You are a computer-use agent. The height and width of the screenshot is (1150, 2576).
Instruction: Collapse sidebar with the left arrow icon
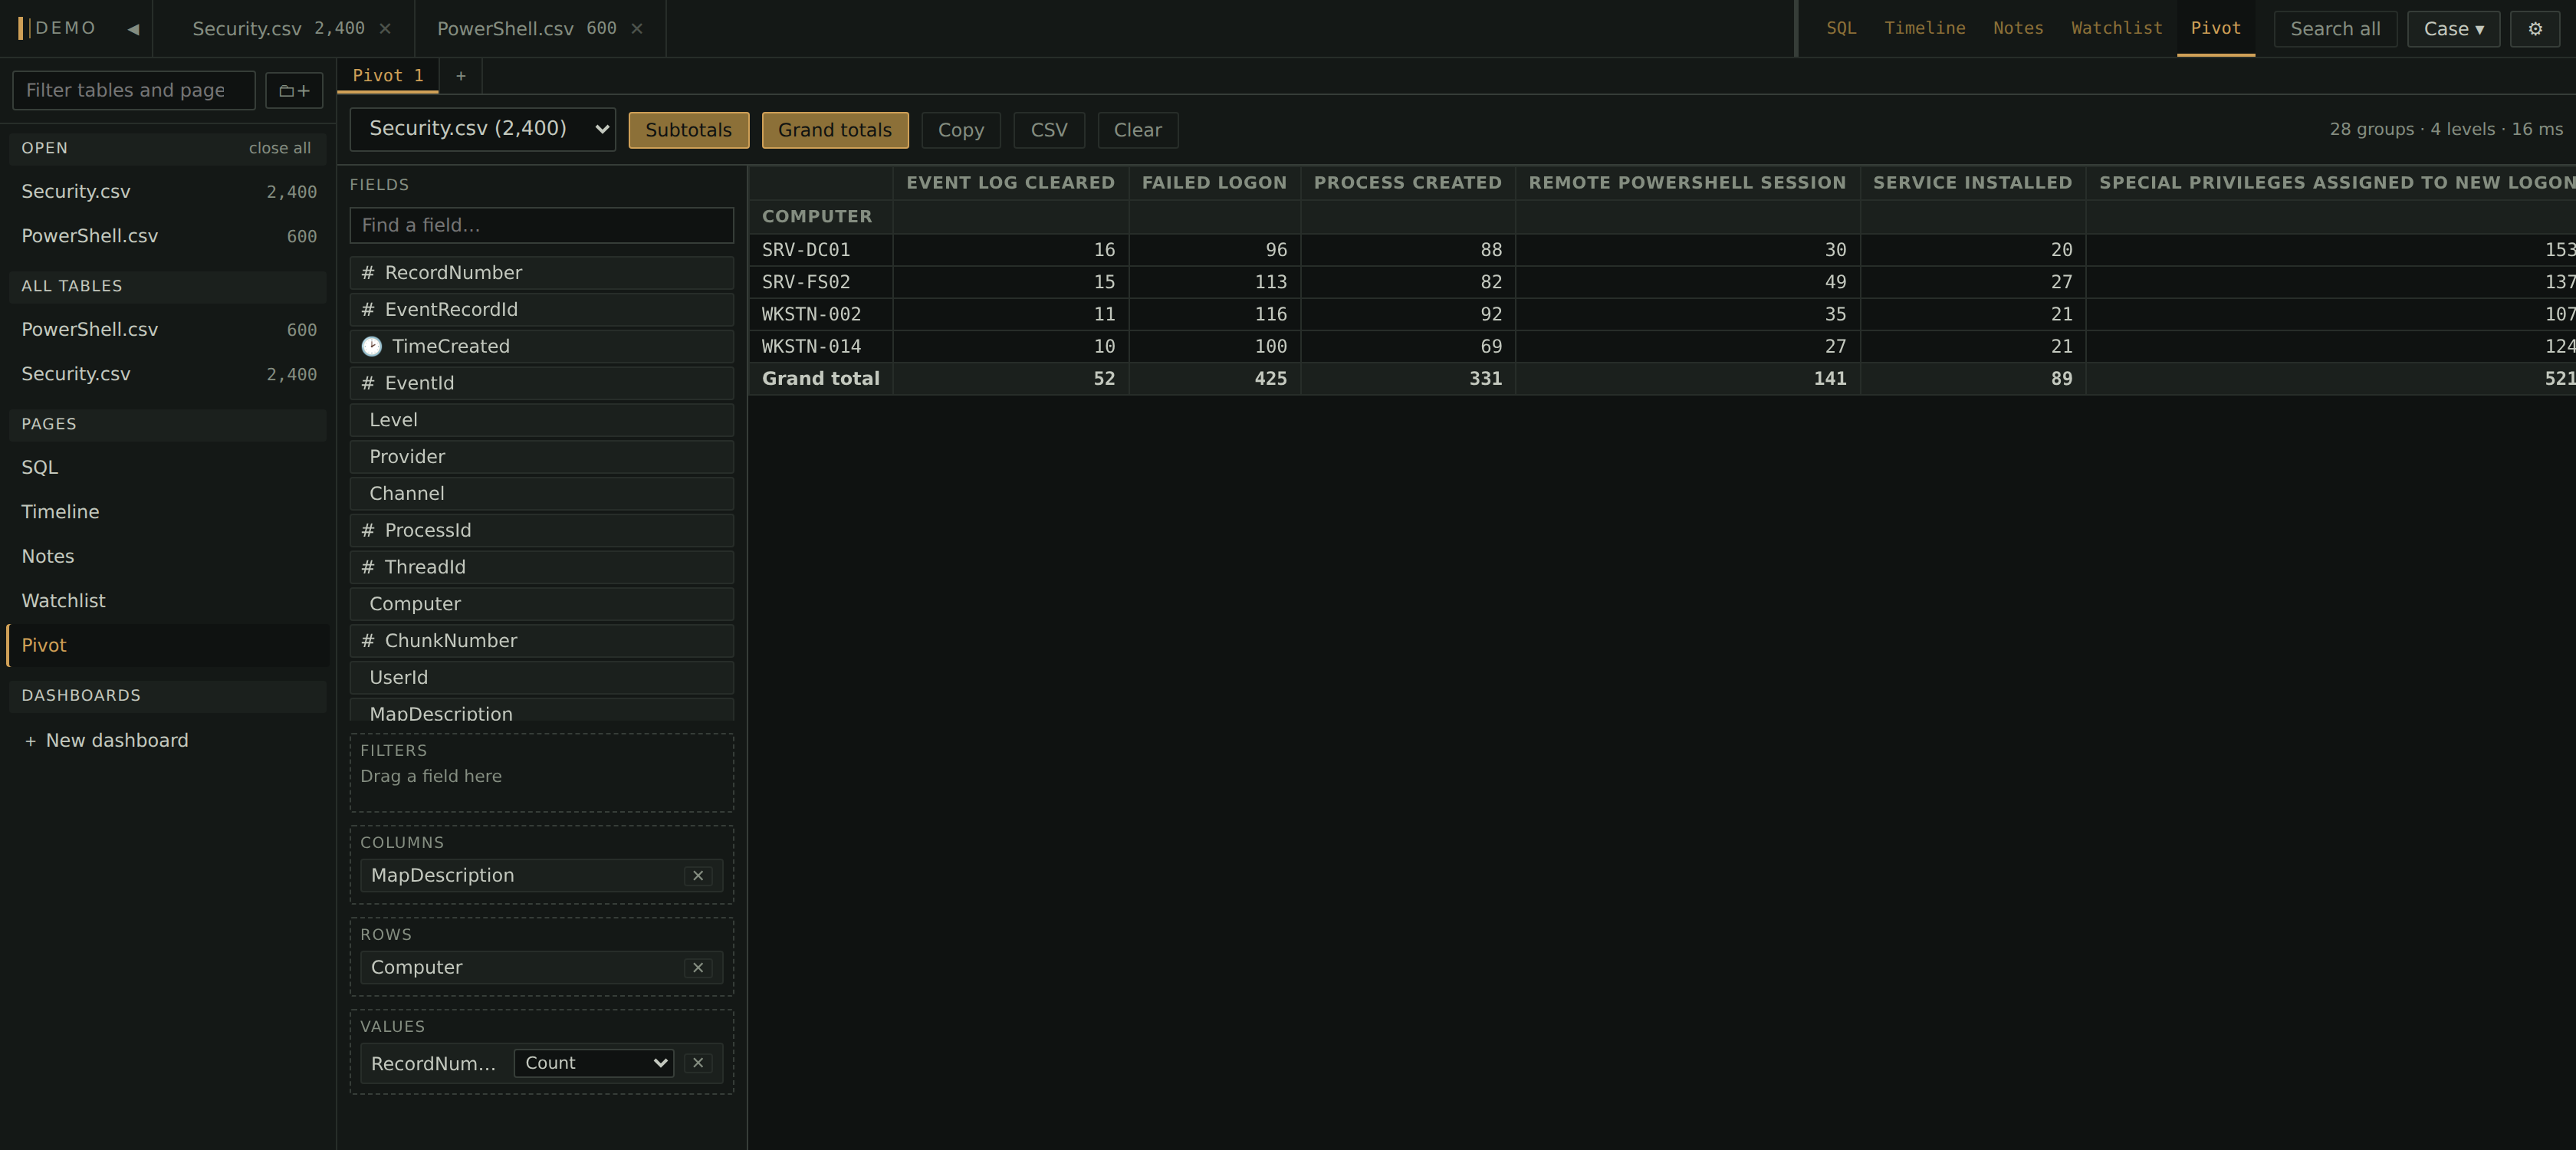(133, 29)
